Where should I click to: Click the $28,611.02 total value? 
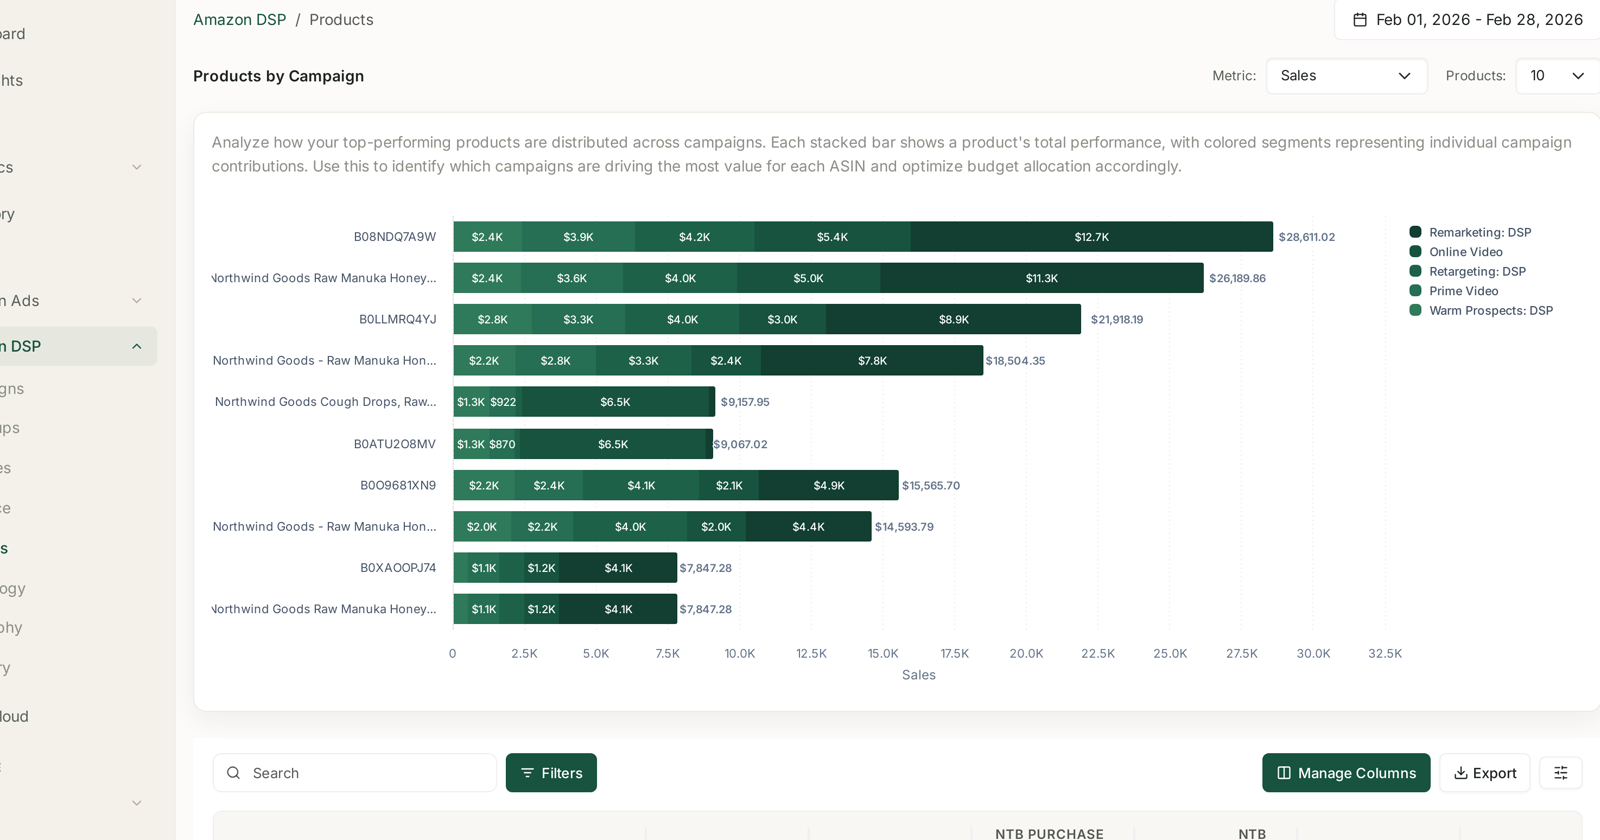point(1306,237)
